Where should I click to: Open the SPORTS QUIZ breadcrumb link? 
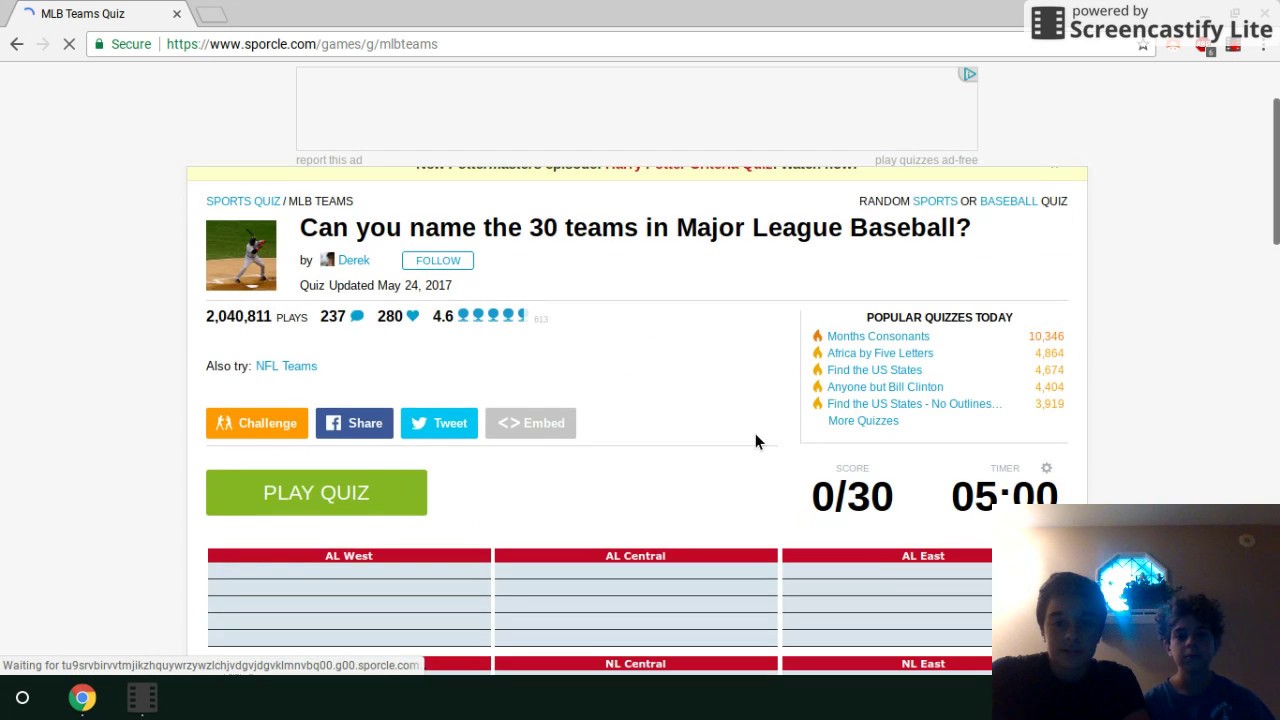coord(243,201)
